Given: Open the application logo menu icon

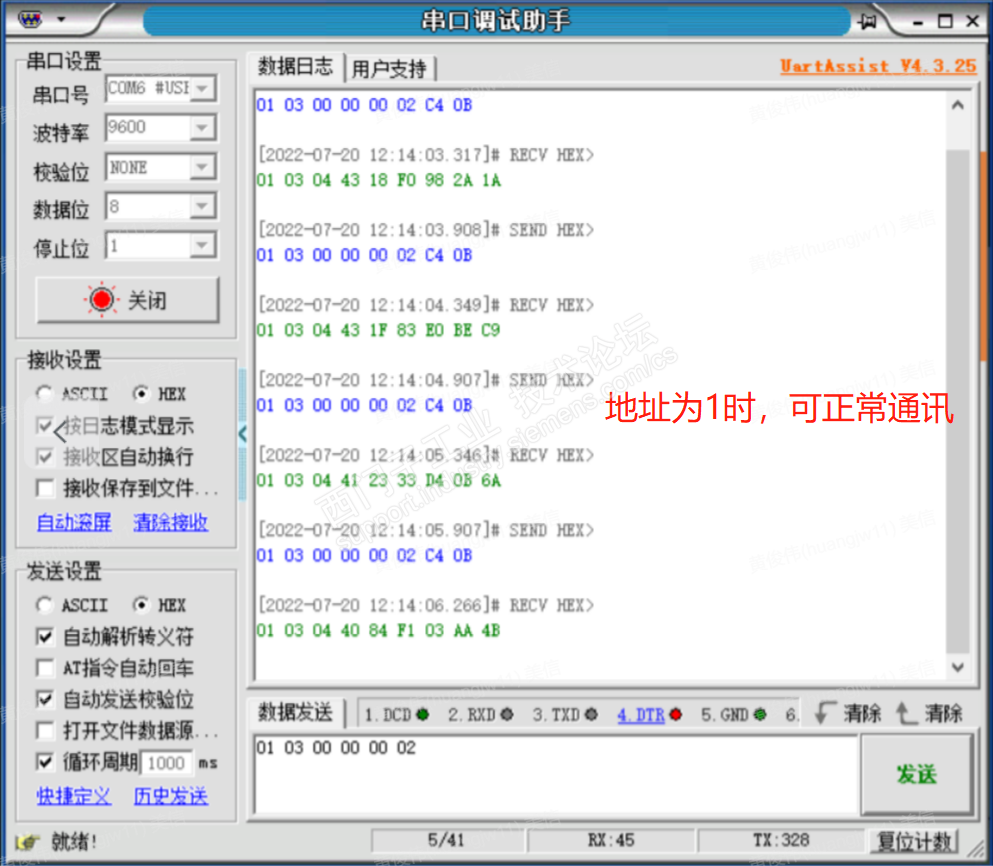Looking at the screenshot, I should pos(29,20).
